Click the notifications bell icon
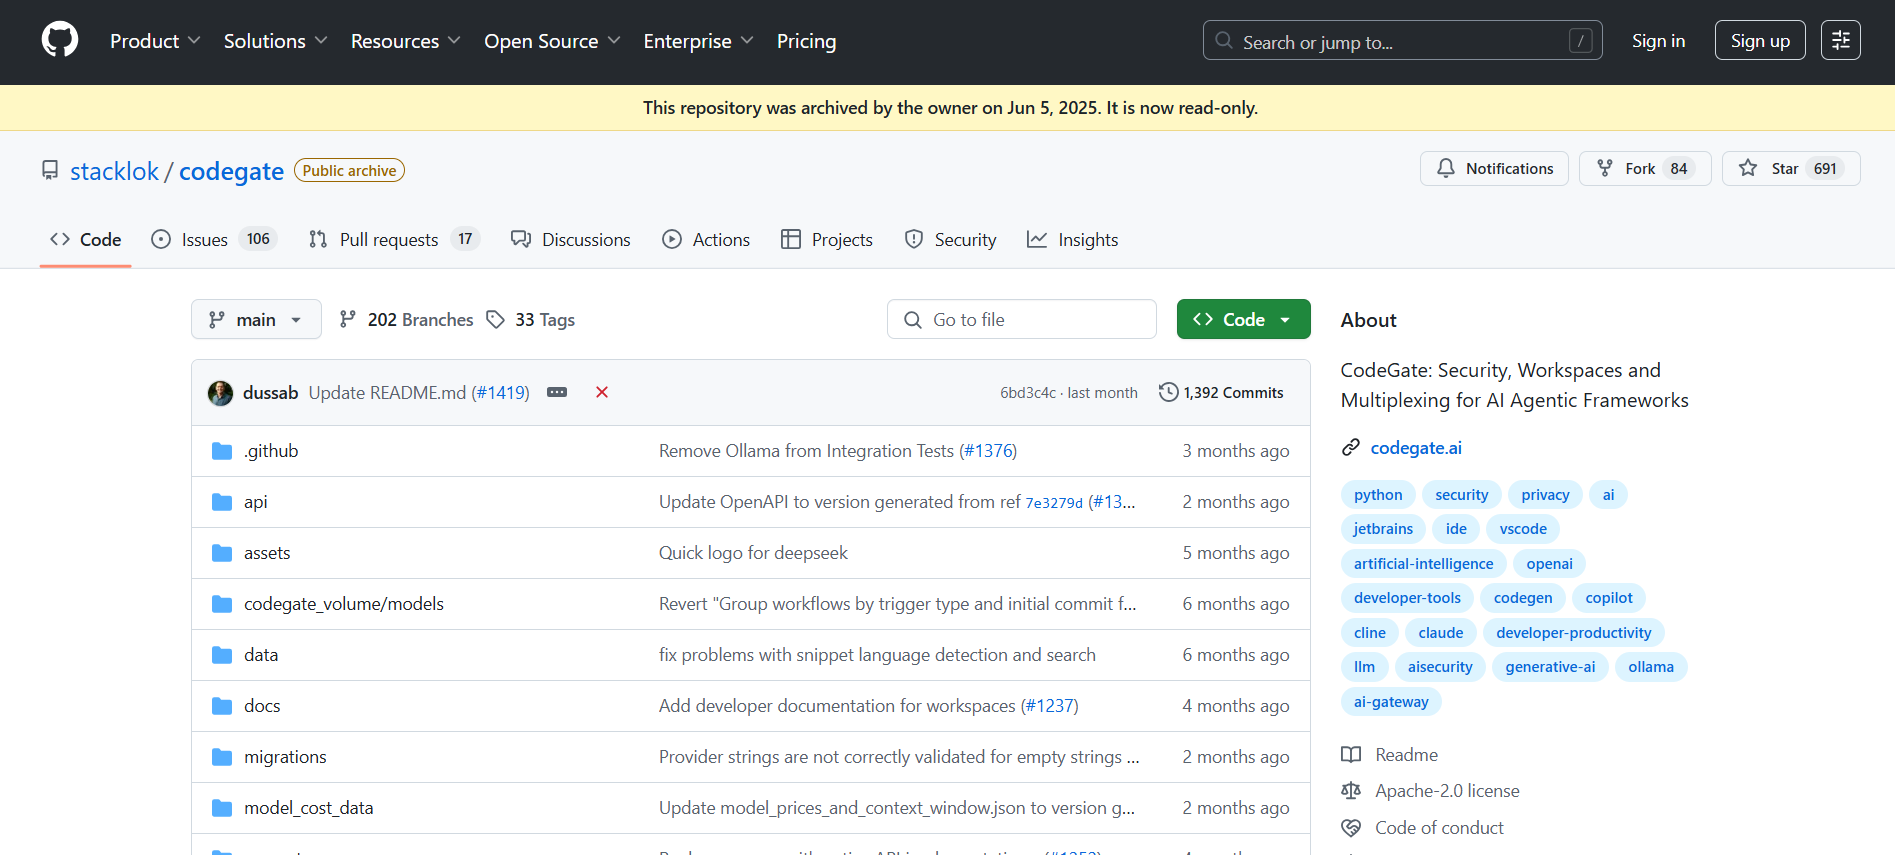The width and height of the screenshot is (1895, 855). (1446, 168)
